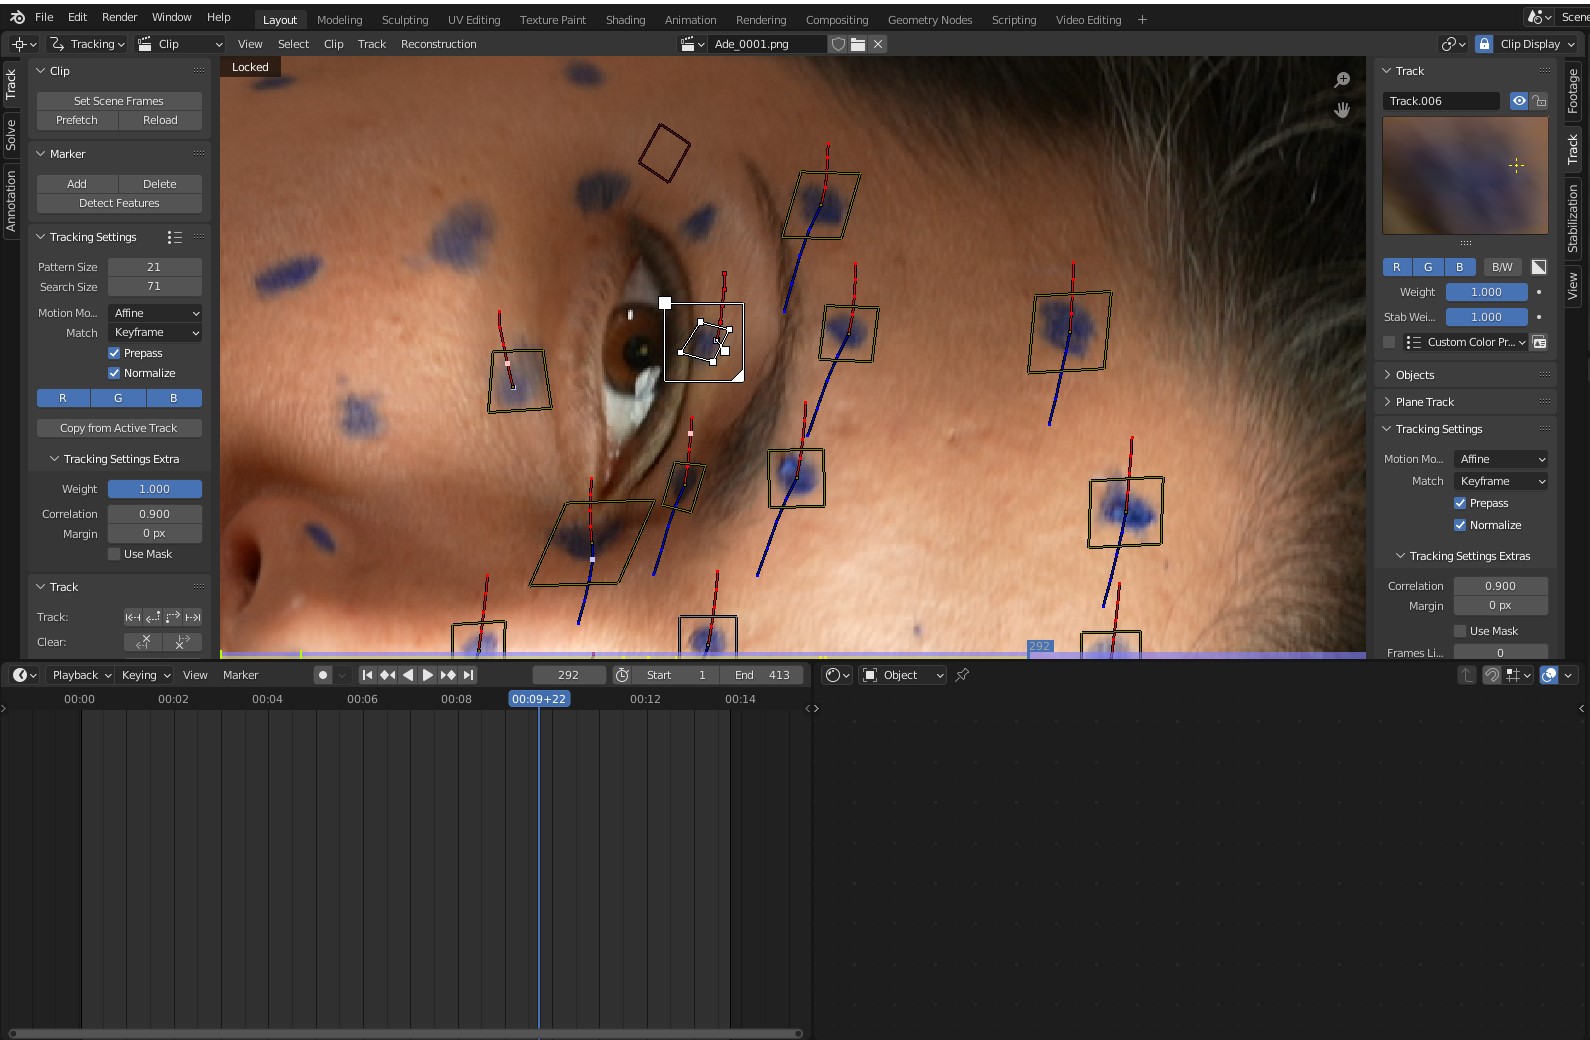Image resolution: width=1590 pixels, height=1040 pixels.
Task: Click track backwards entire clip icon
Action: click(133, 617)
